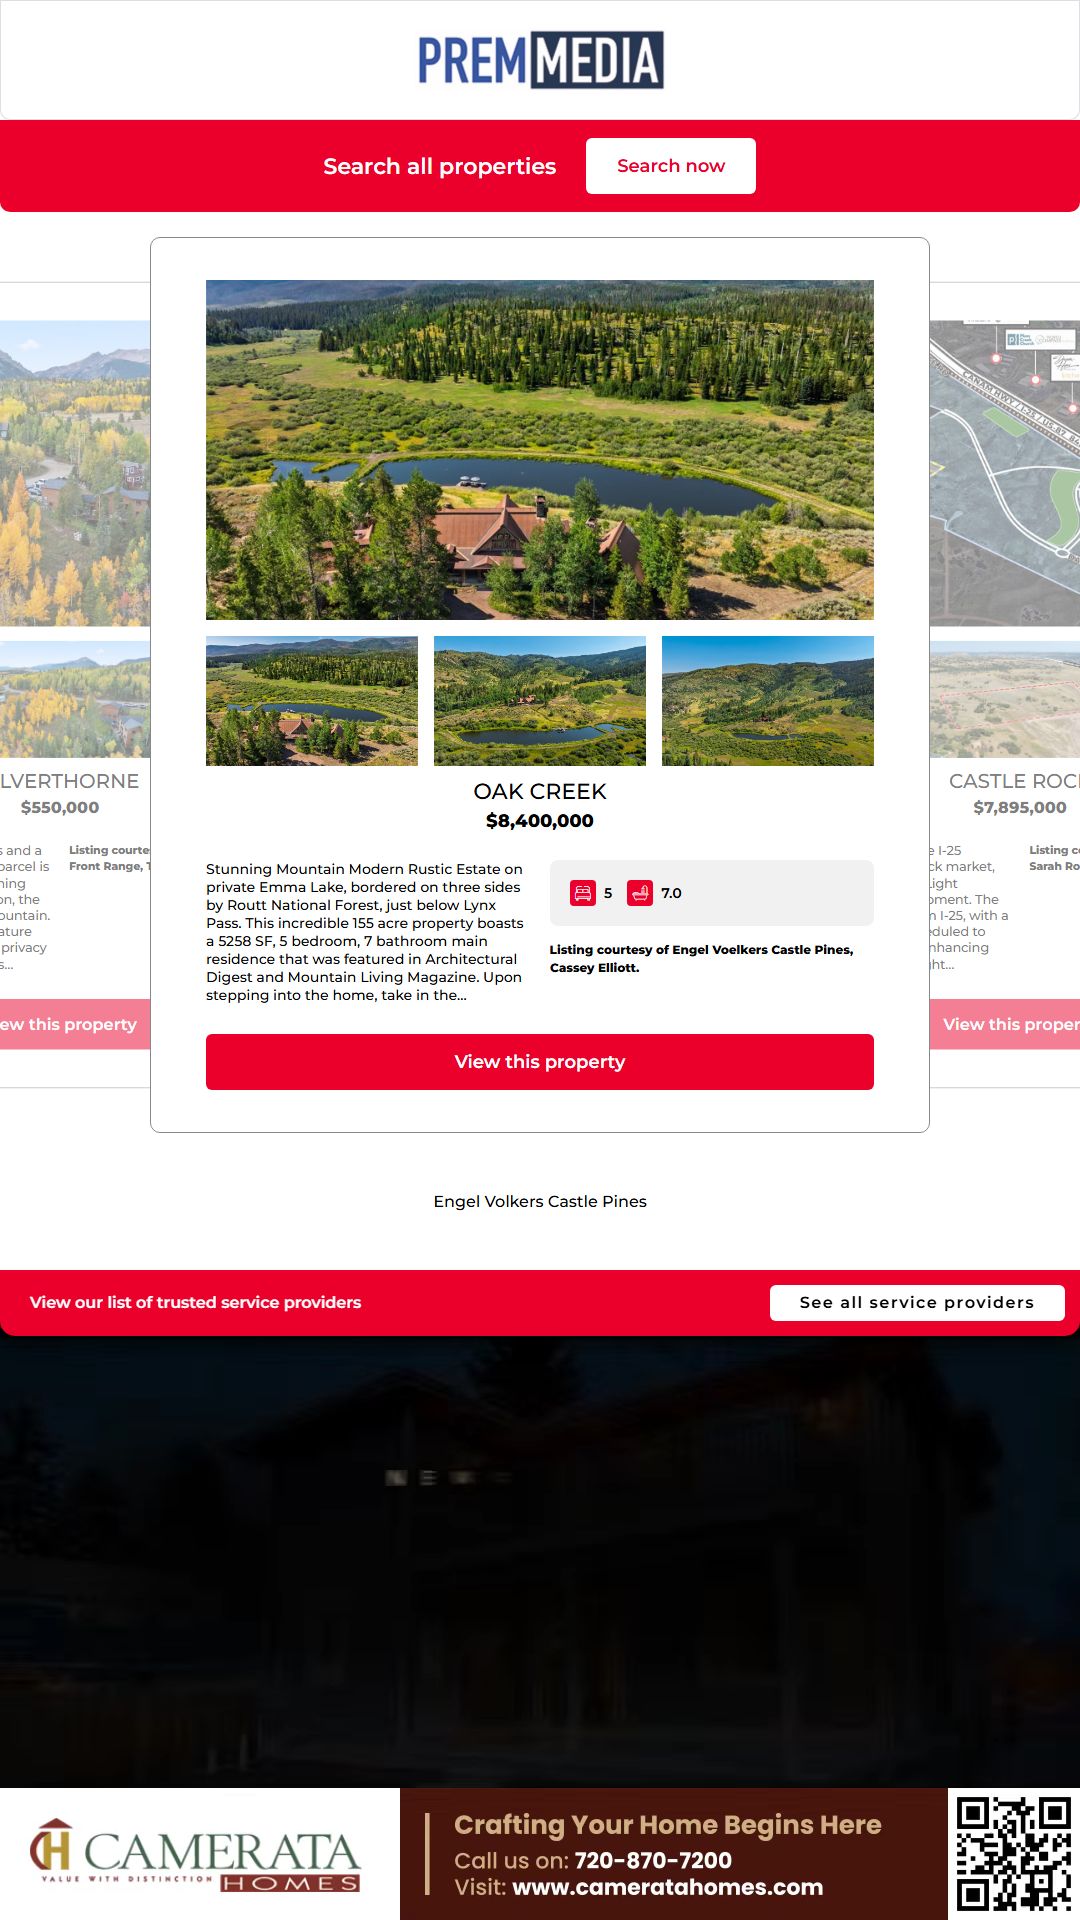
Task: View the Castle Rock property button
Action: (x=1005, y=1024)
